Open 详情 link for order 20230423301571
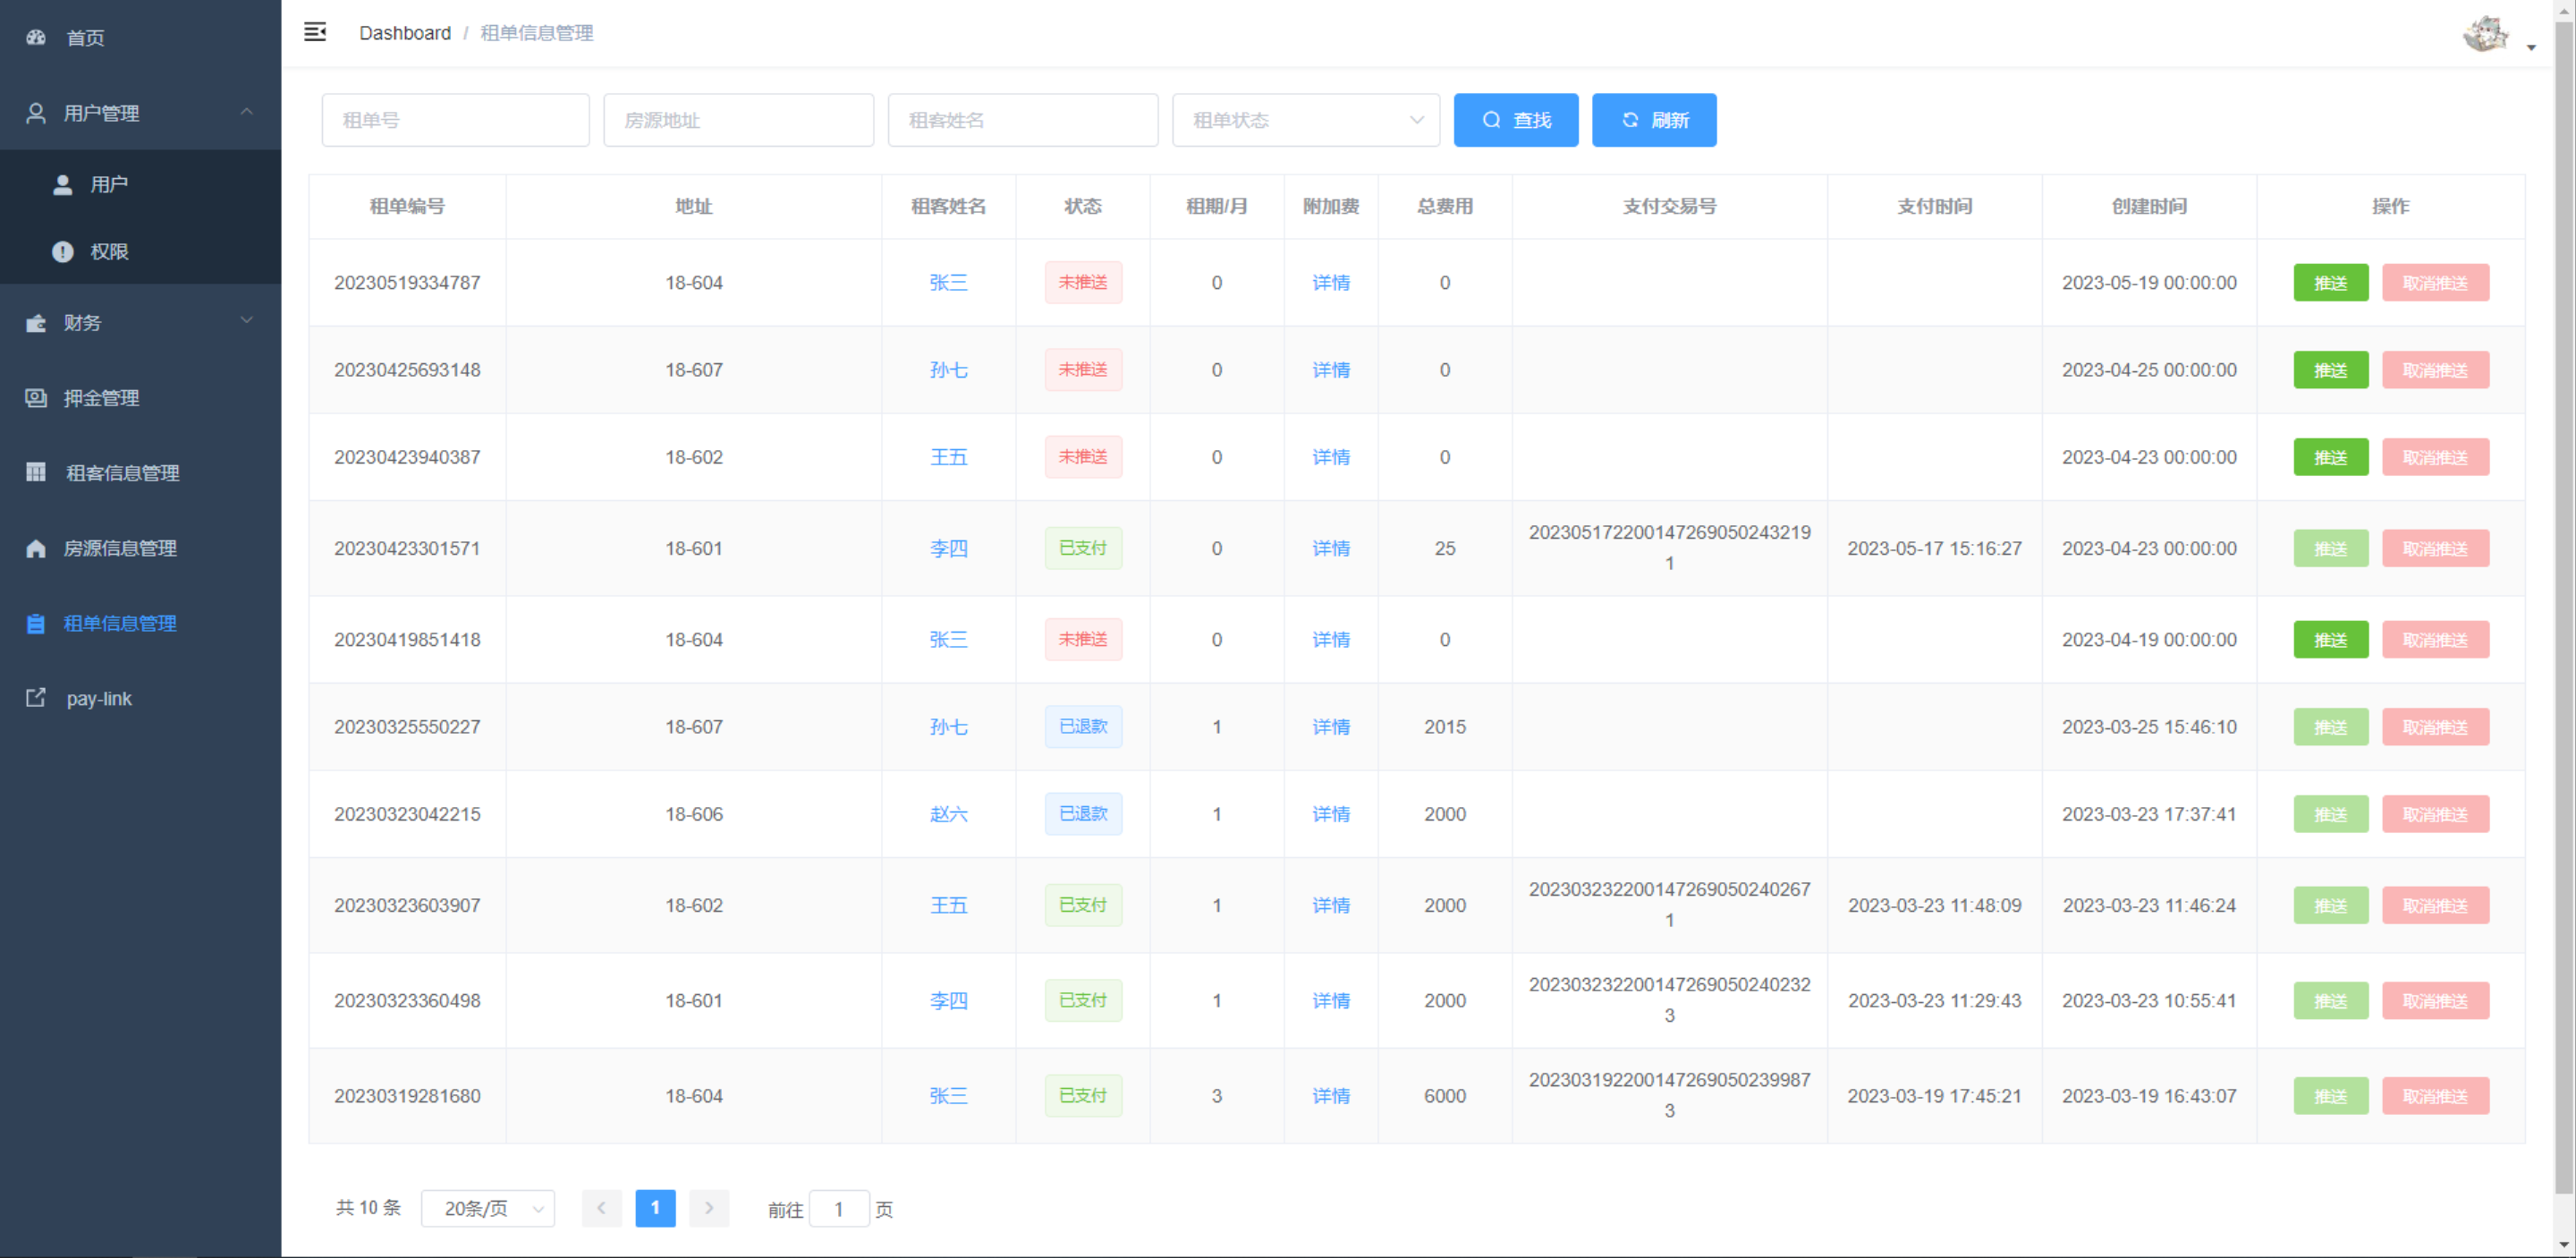 click(1330, 548)
